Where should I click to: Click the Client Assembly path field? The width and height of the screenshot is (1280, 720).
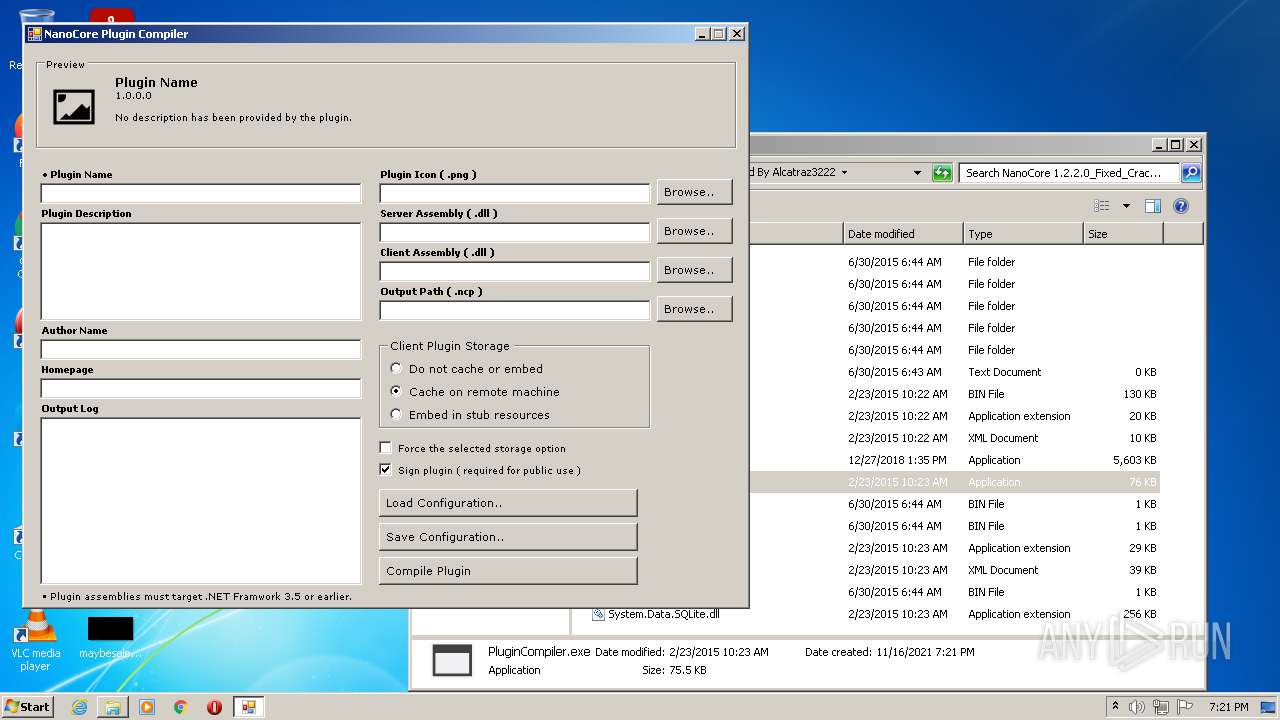pos(515,271)
